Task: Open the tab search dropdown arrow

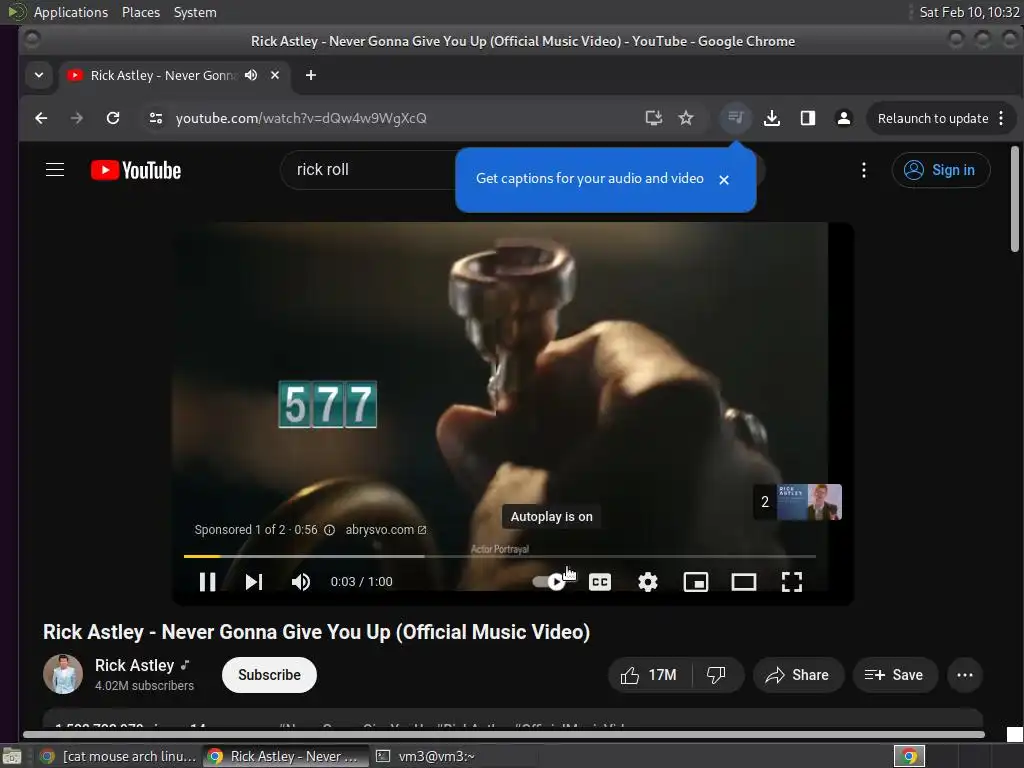Action: tap(39, 75)
